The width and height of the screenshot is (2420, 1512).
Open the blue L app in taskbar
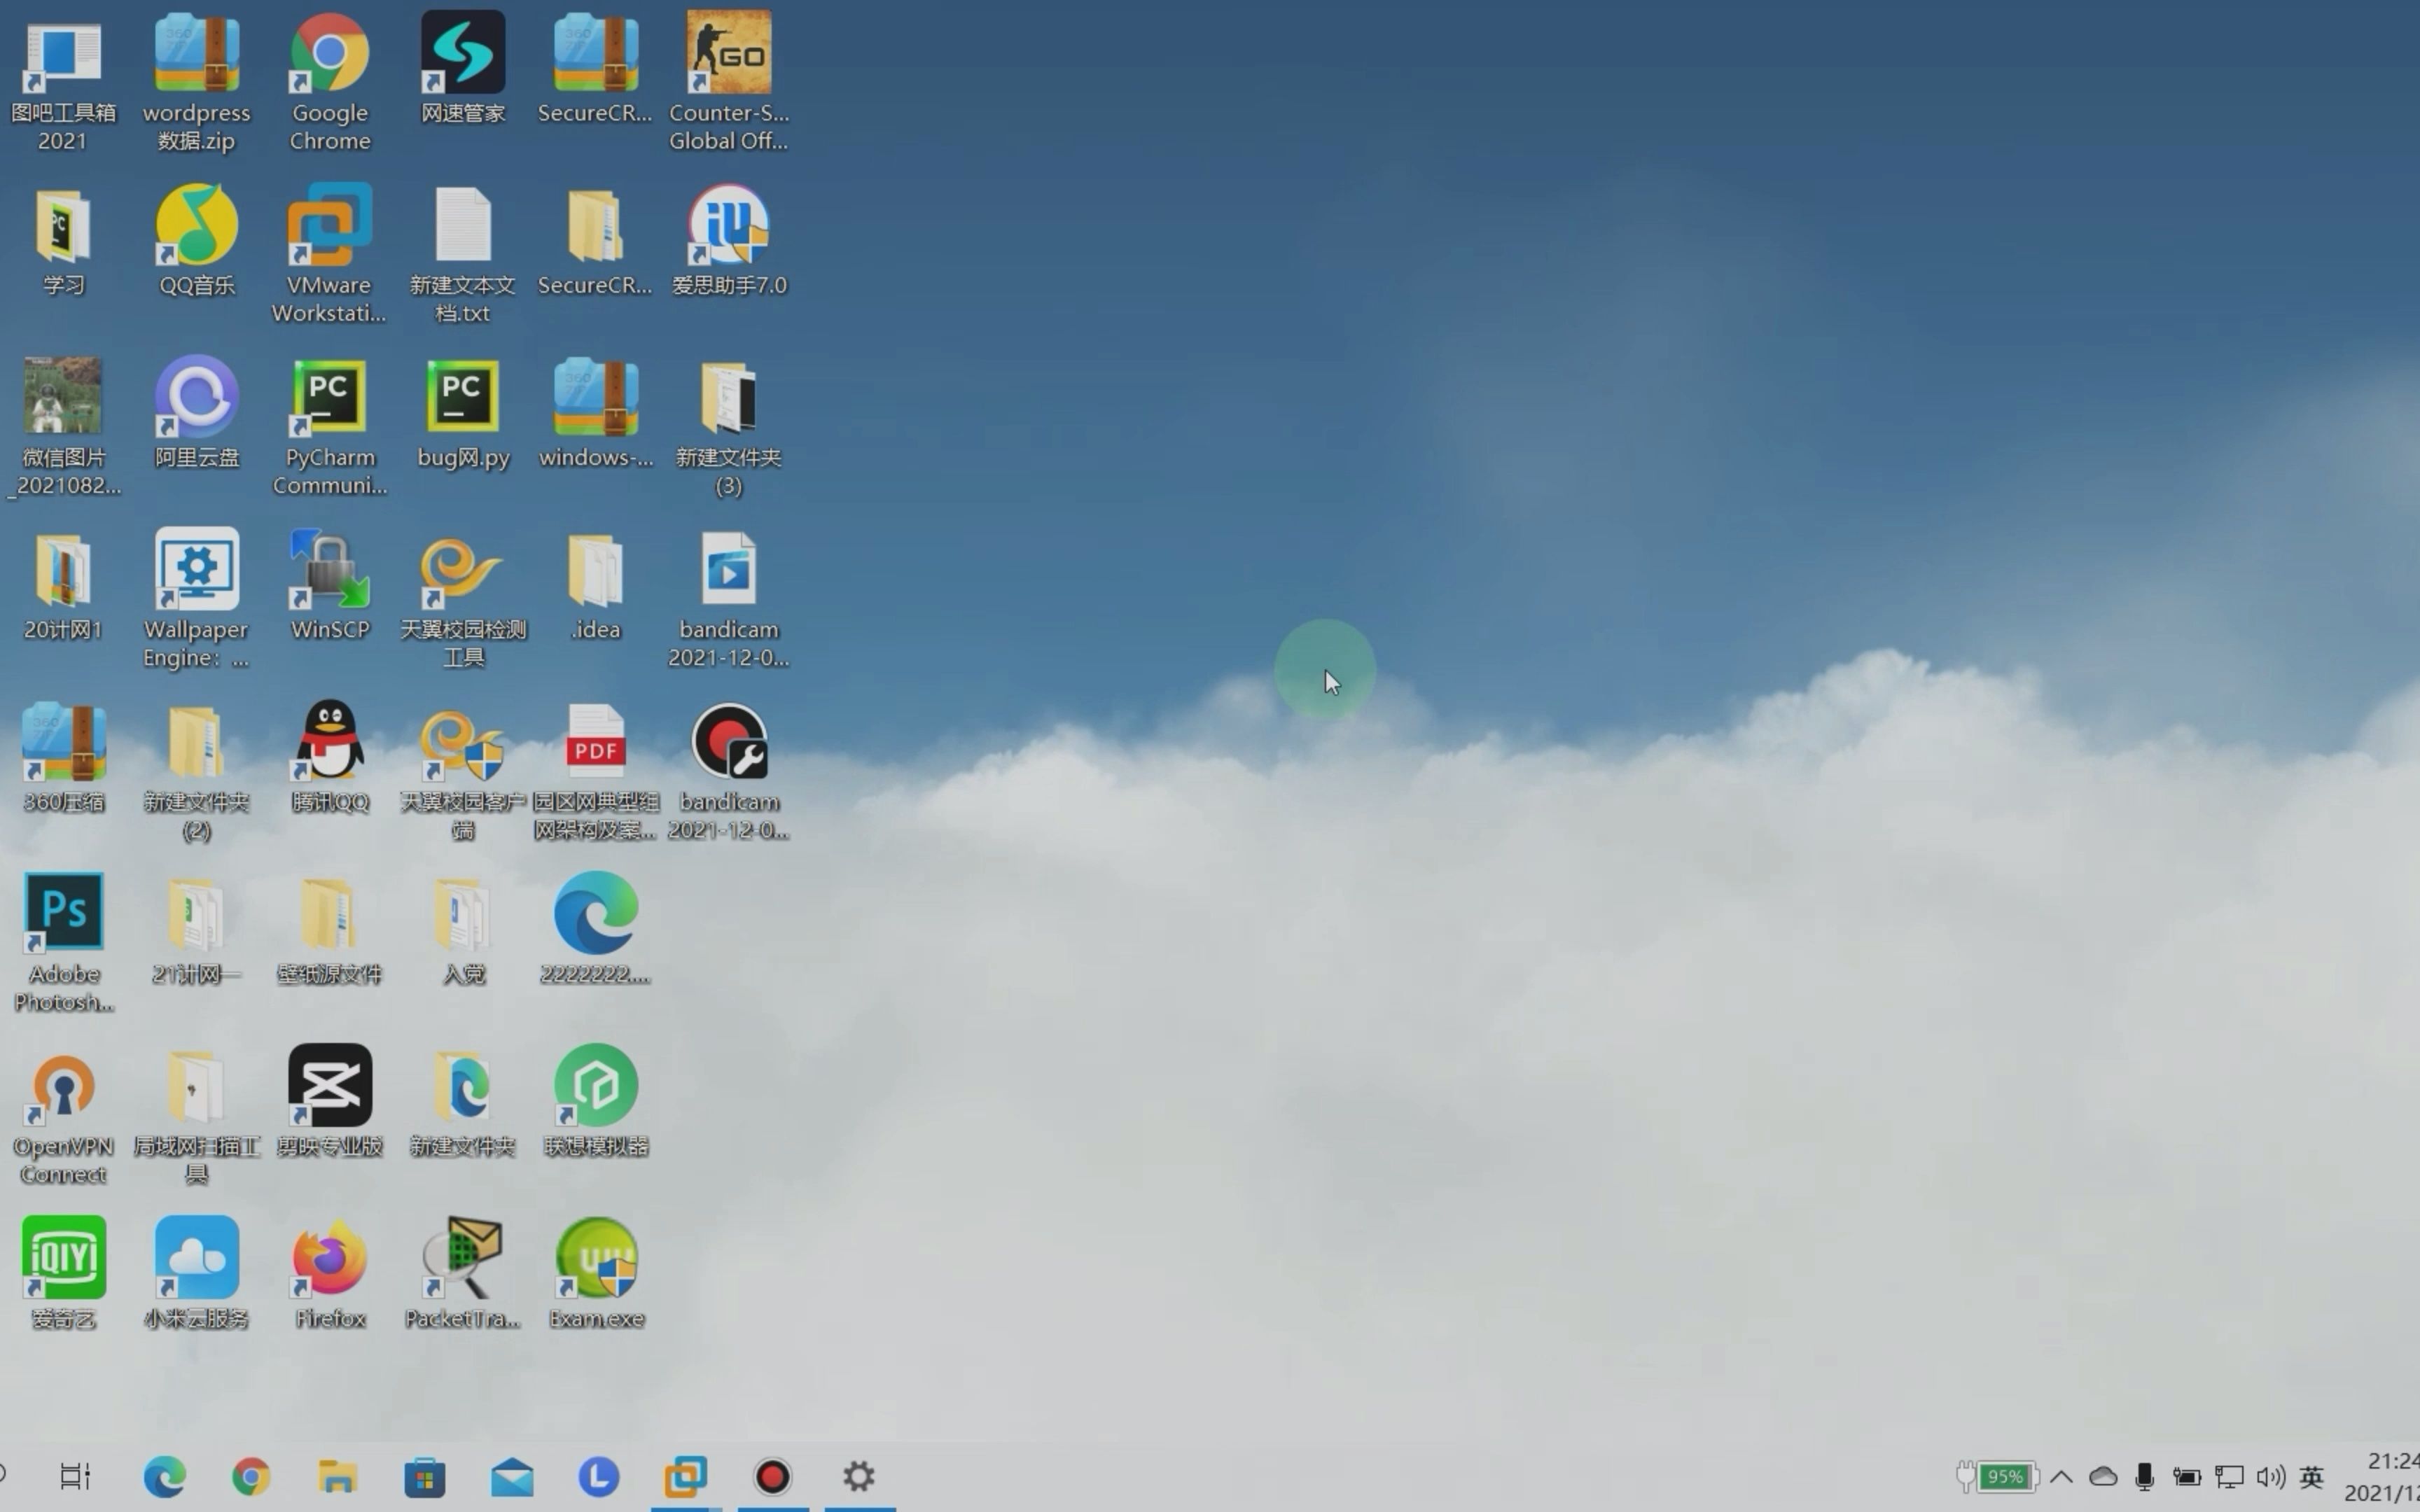[598, 1476]
